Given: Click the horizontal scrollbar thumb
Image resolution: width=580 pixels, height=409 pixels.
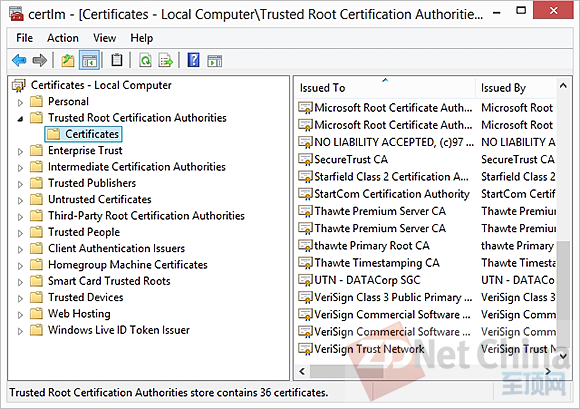Looking at the screenshot, I should (346, 371).
